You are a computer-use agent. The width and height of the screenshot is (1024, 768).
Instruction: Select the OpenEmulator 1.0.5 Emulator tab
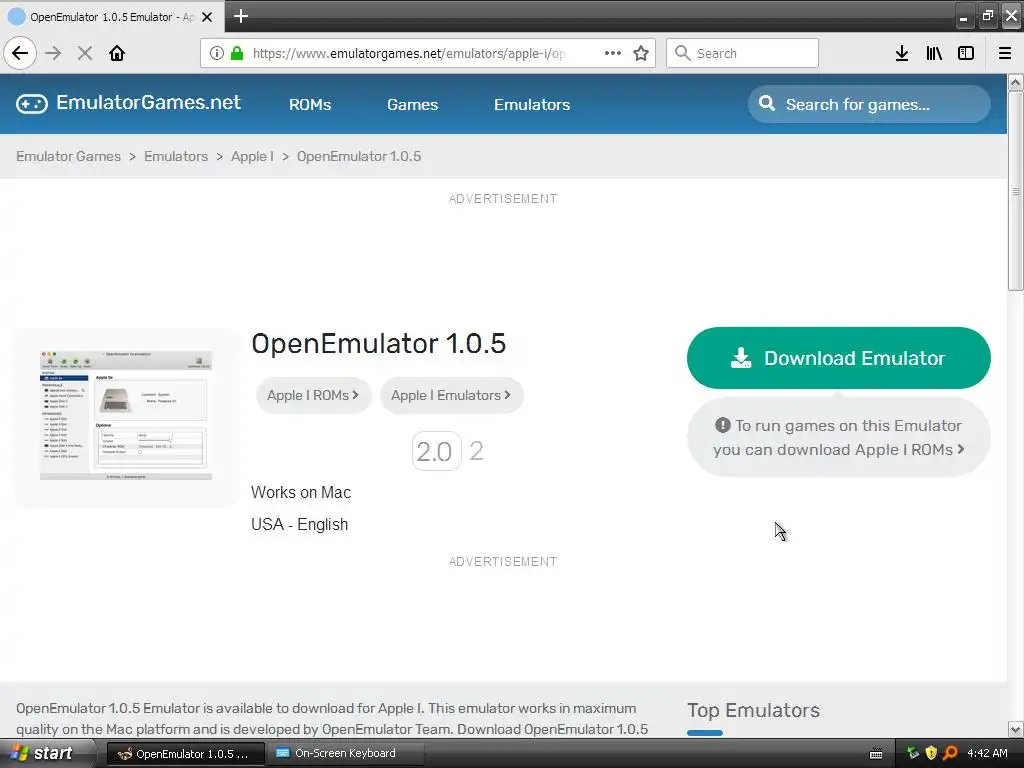[112, 17]
